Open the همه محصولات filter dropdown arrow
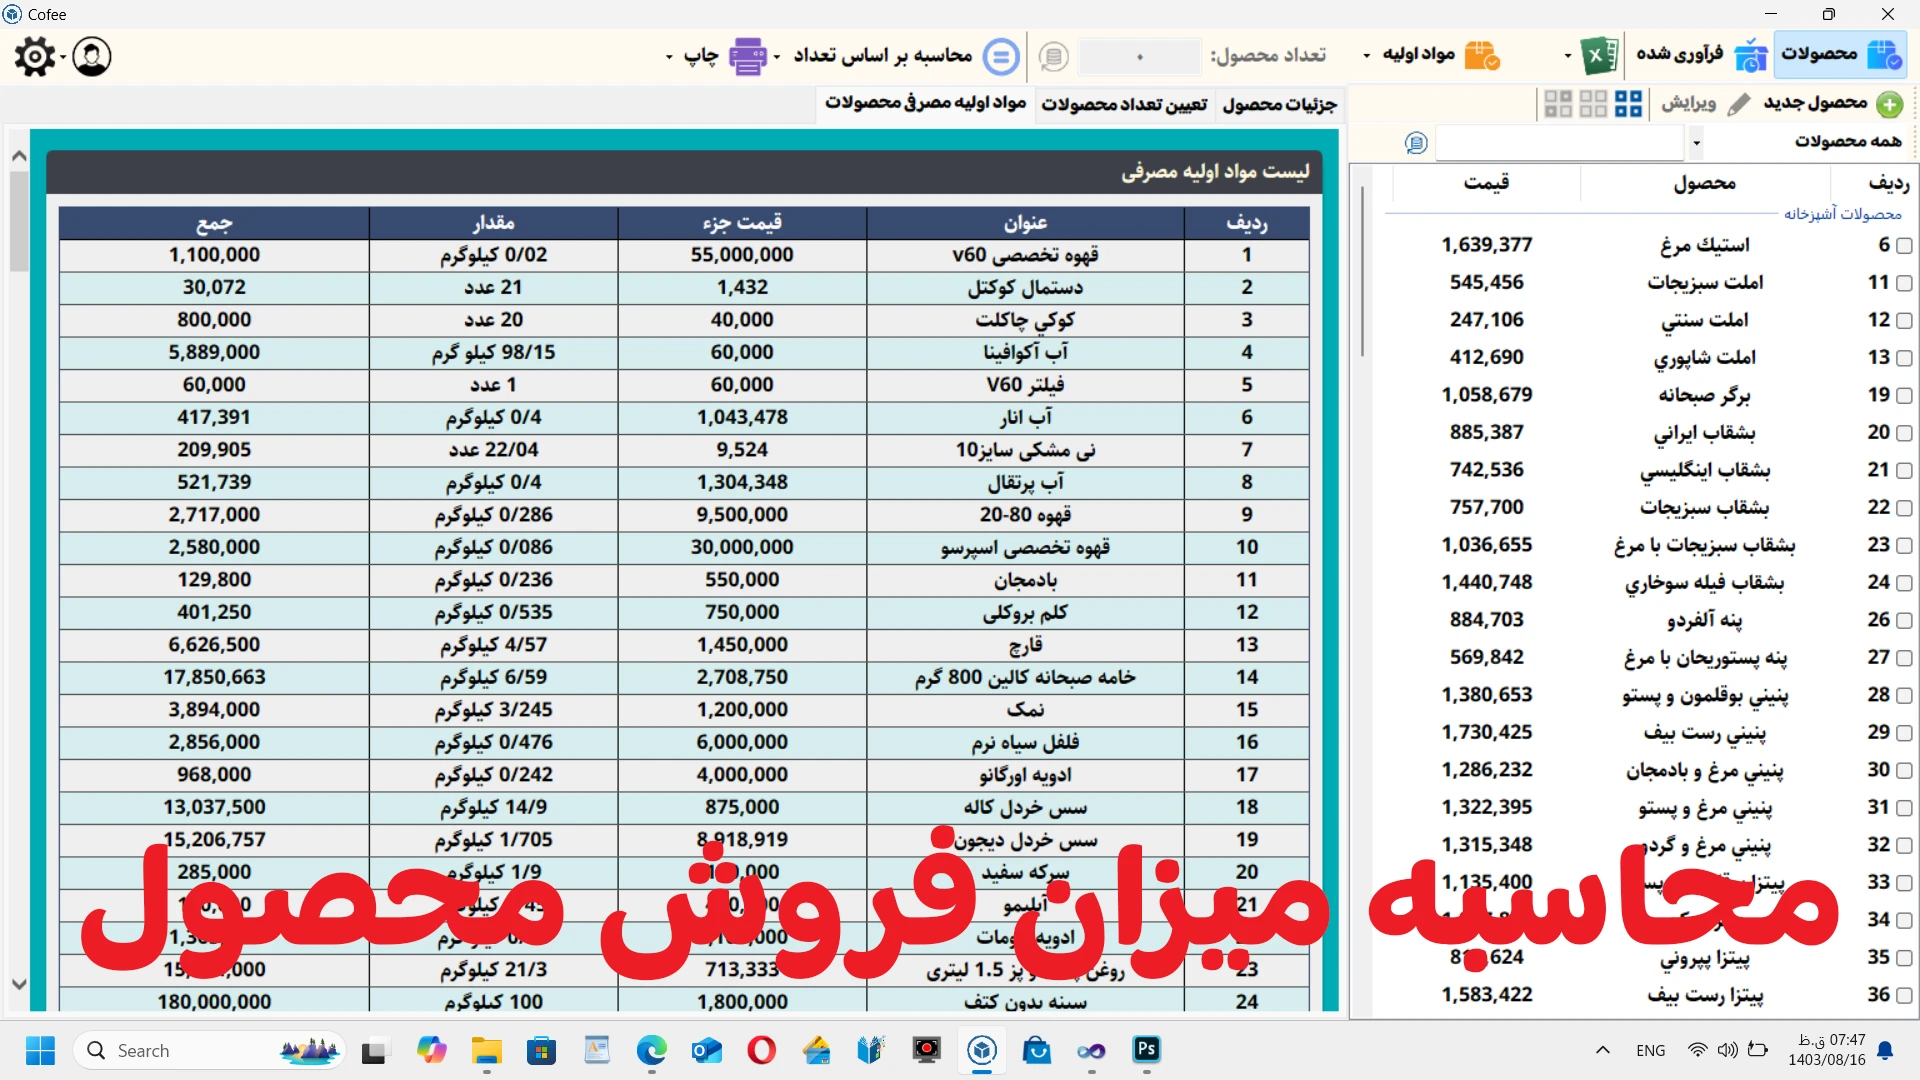The image size is (1920, 1080). pyautogui.click(x=1696, y=143)
